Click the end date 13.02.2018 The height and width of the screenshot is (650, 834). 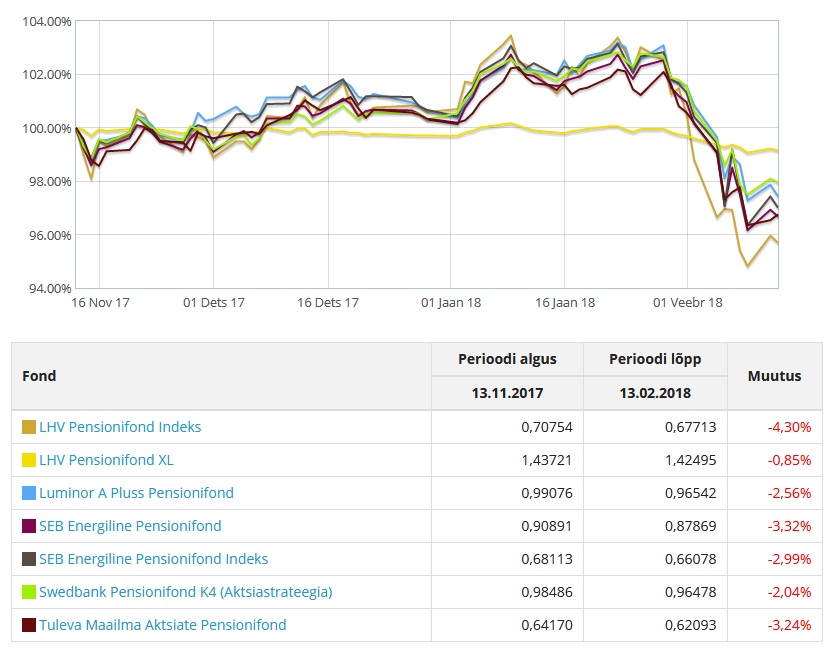(655, 393)
